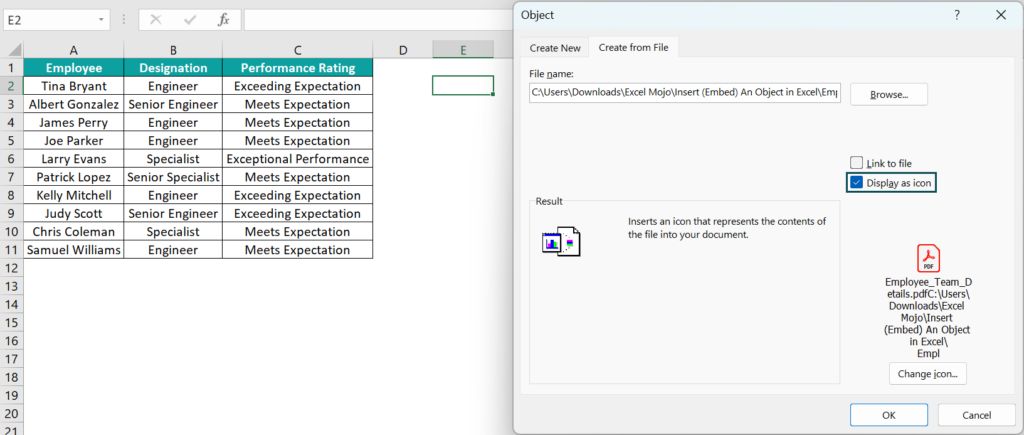
Task: Click the Cancel button in Object dialog
Action: coord(977,415)
